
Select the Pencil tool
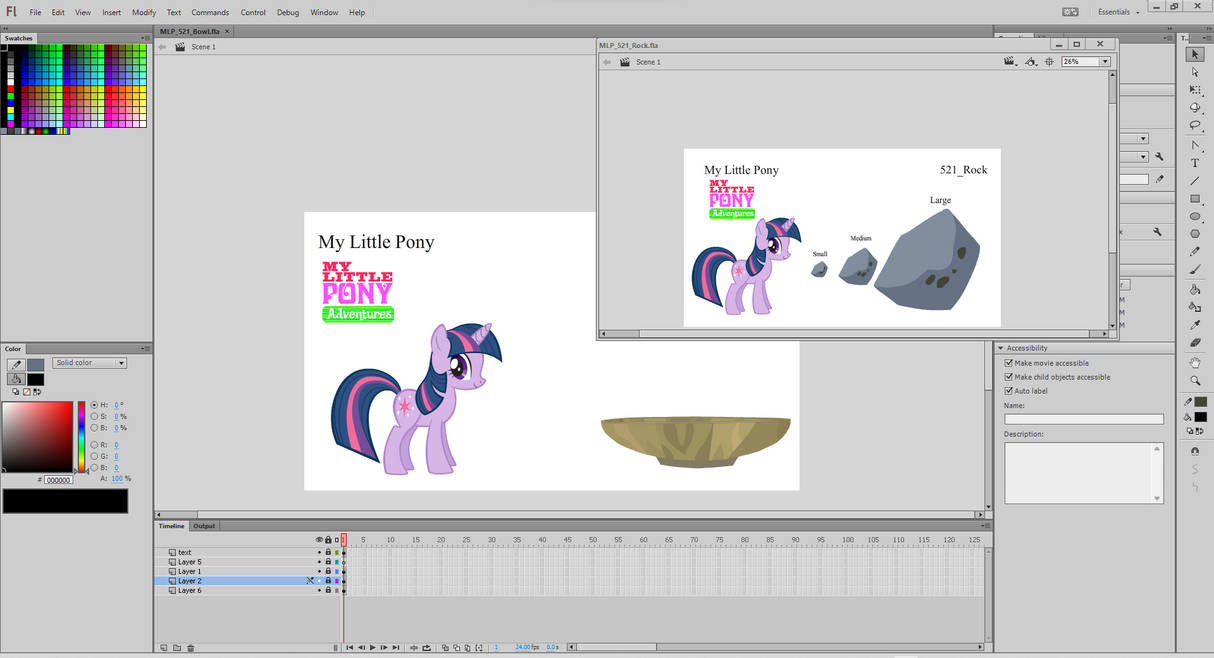(x=1195, y=253)
